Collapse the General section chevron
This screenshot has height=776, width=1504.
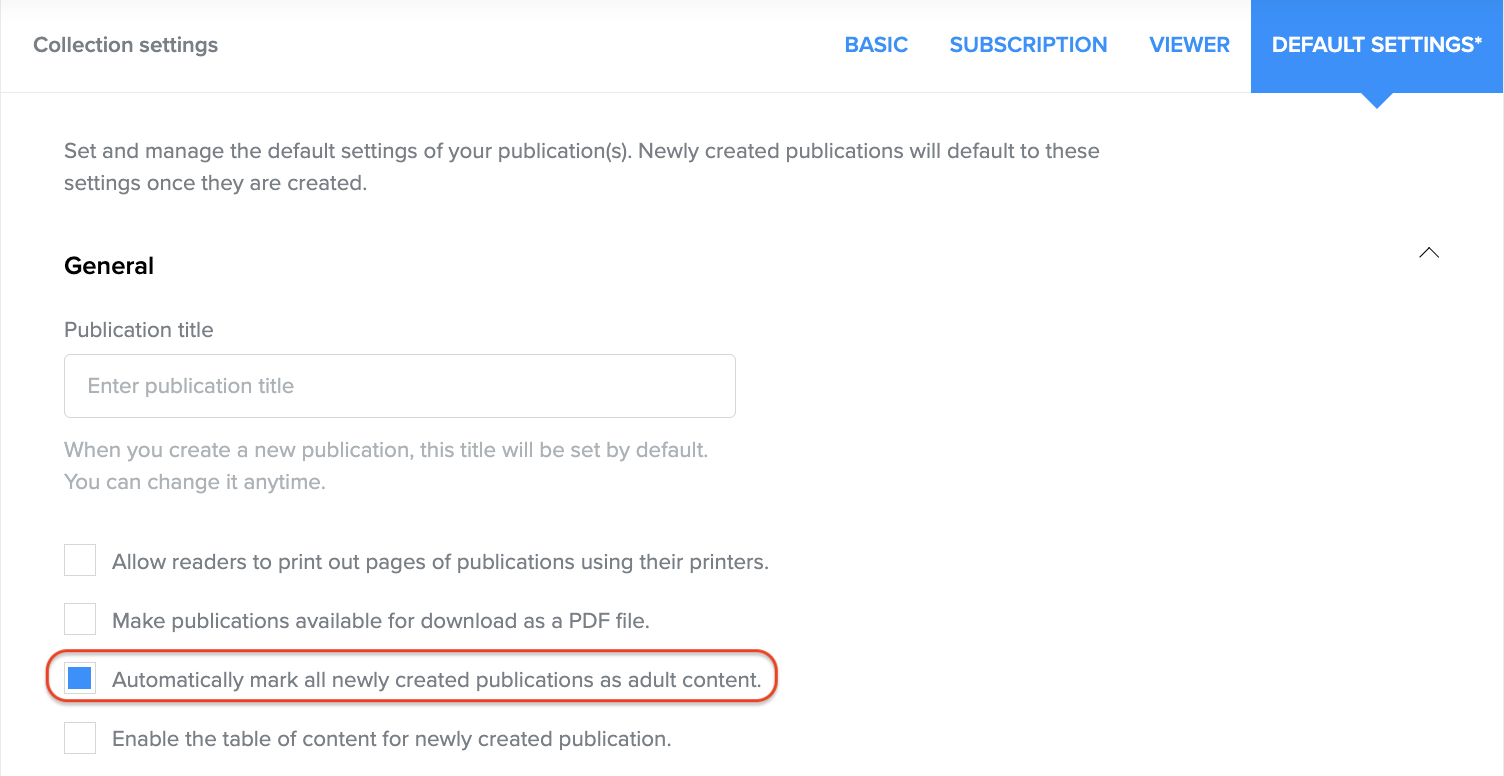[x=1429, y=253]
